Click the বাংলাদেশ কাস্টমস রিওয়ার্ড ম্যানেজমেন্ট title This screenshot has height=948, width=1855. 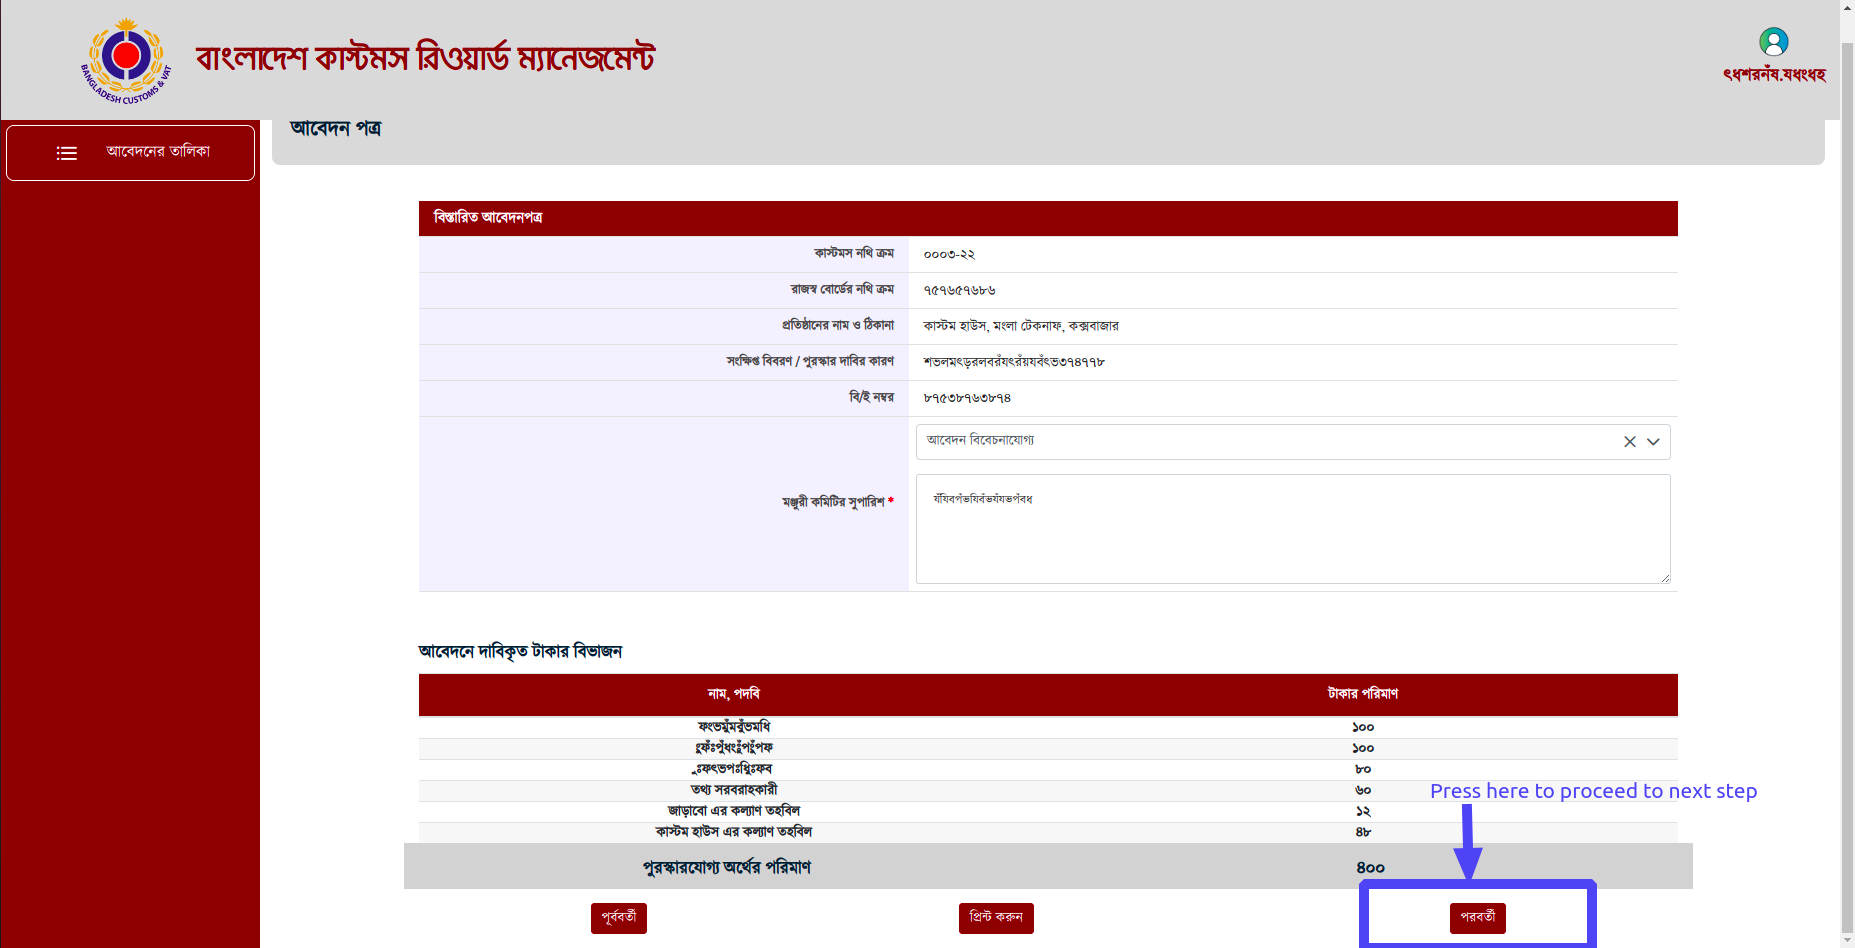click(x=425, y=58)
